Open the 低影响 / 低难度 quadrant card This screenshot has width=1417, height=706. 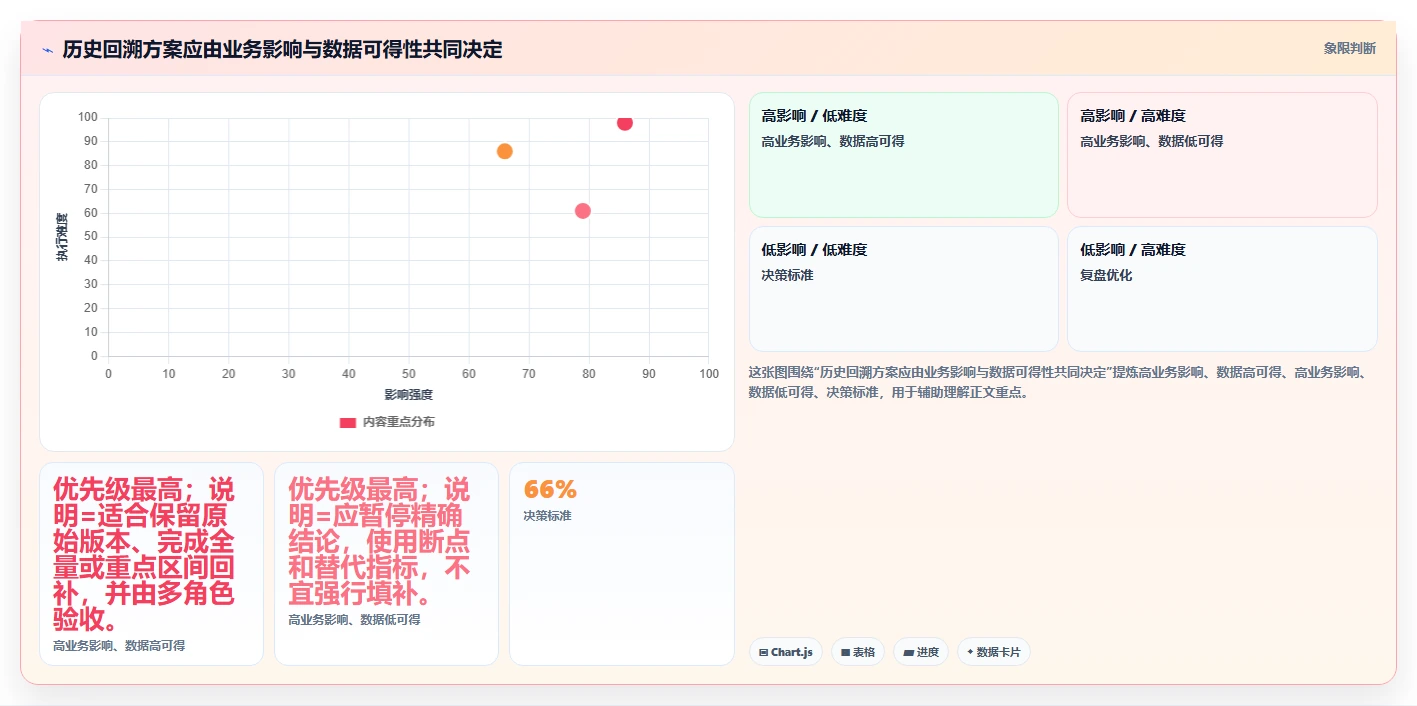click(904, 289)
